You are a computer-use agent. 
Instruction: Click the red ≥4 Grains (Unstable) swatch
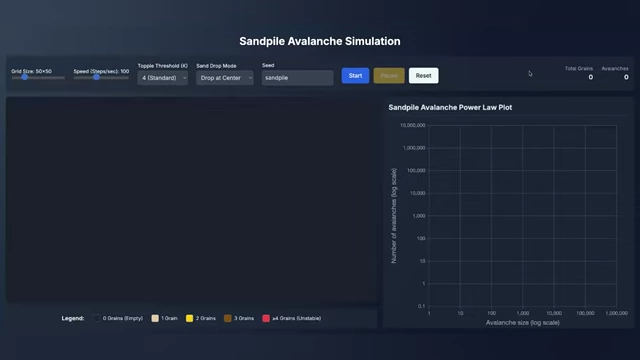click(266, 318)
